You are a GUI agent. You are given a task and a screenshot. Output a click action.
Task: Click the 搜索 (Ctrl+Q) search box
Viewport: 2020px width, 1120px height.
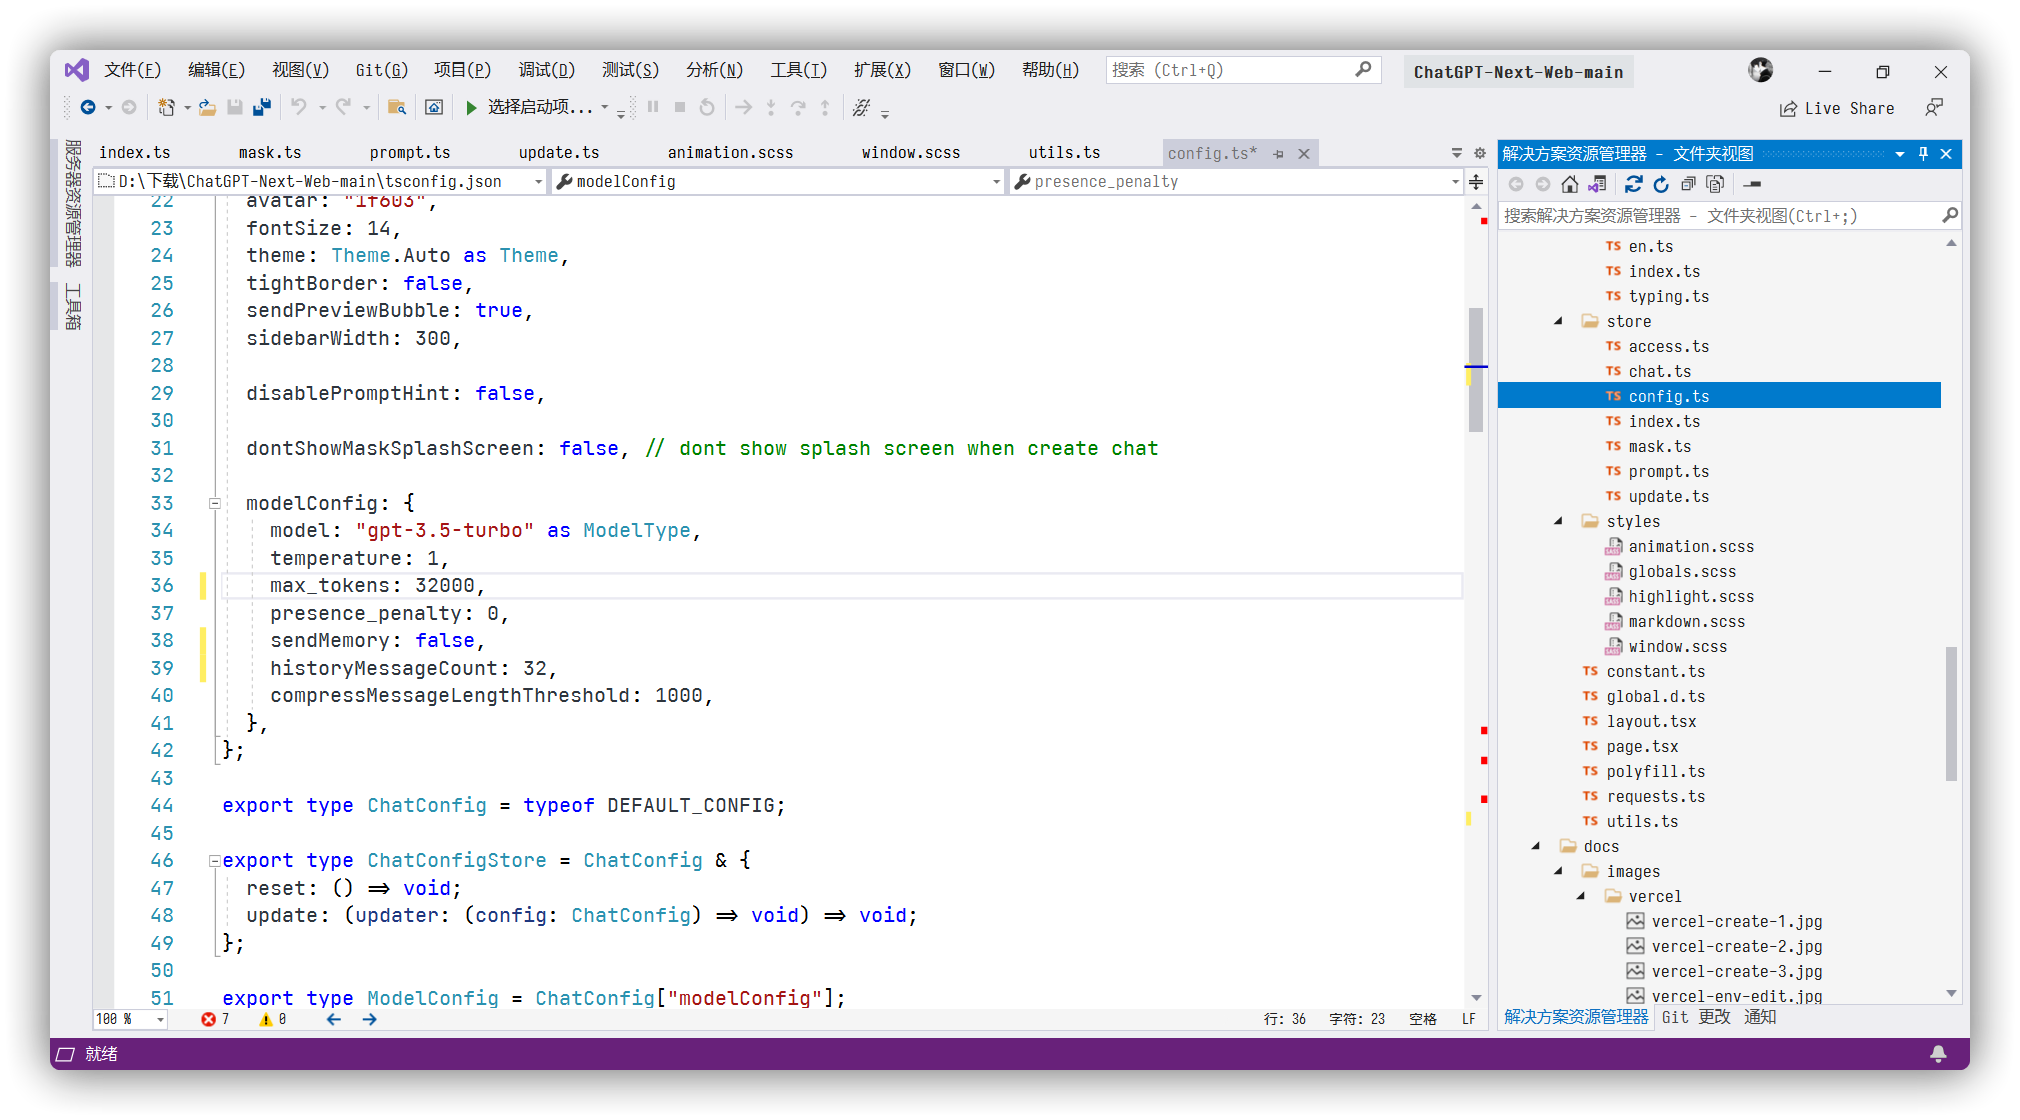click(1230, 70)
